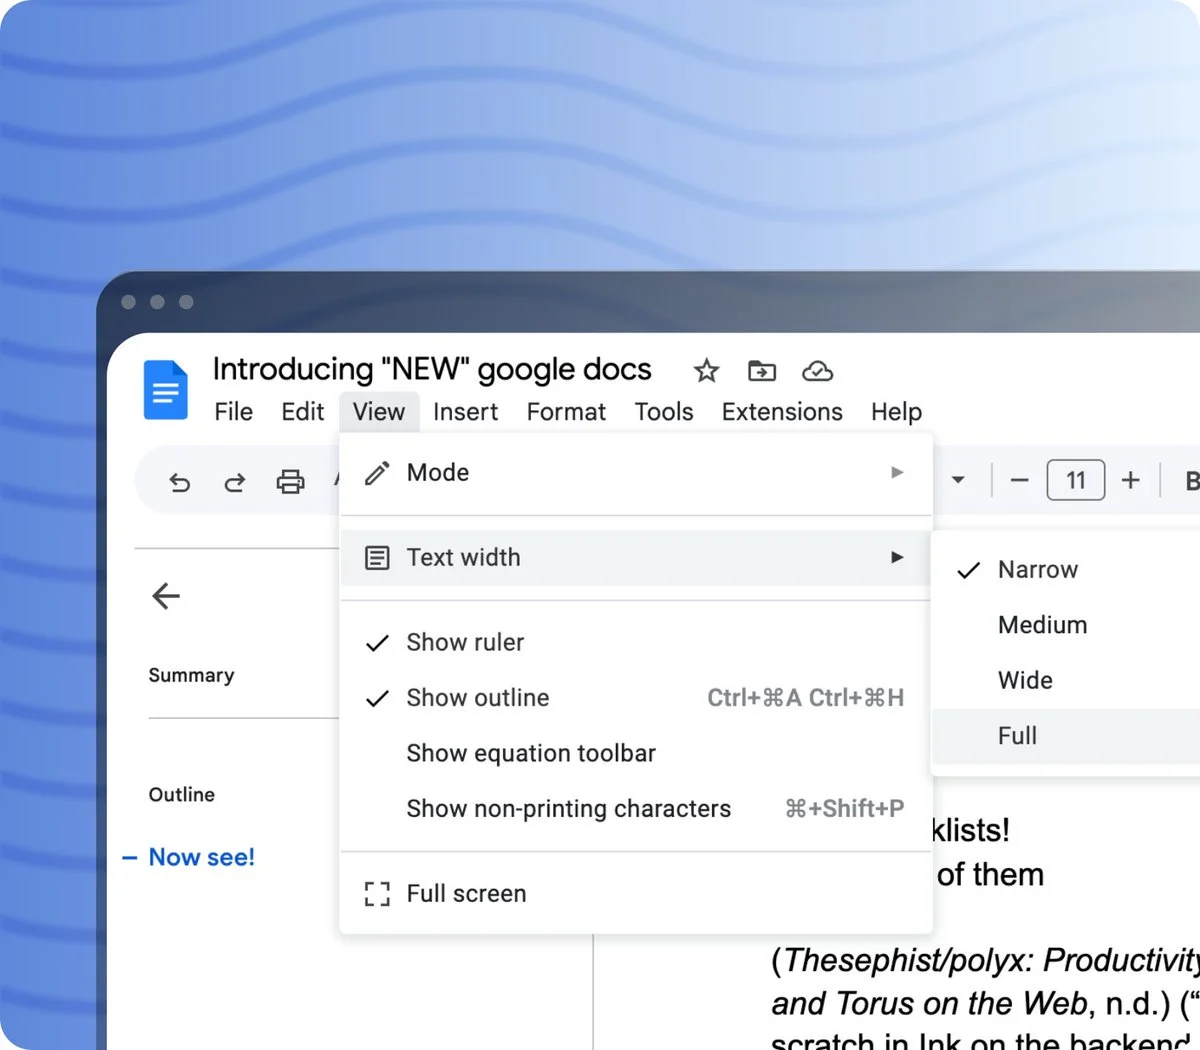This screenshot has height=1050, width=1200.
Task: Click the Google Docs home icon
Action: (166, 389)
